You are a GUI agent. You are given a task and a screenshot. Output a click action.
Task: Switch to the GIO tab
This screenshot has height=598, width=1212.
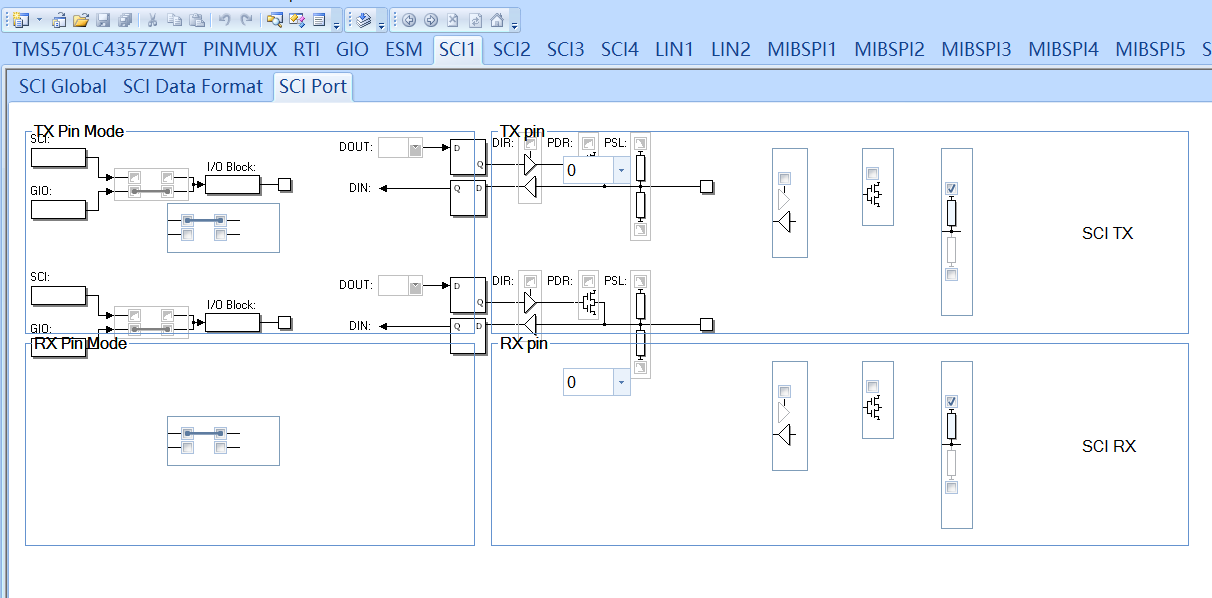[x=352, y=49]
